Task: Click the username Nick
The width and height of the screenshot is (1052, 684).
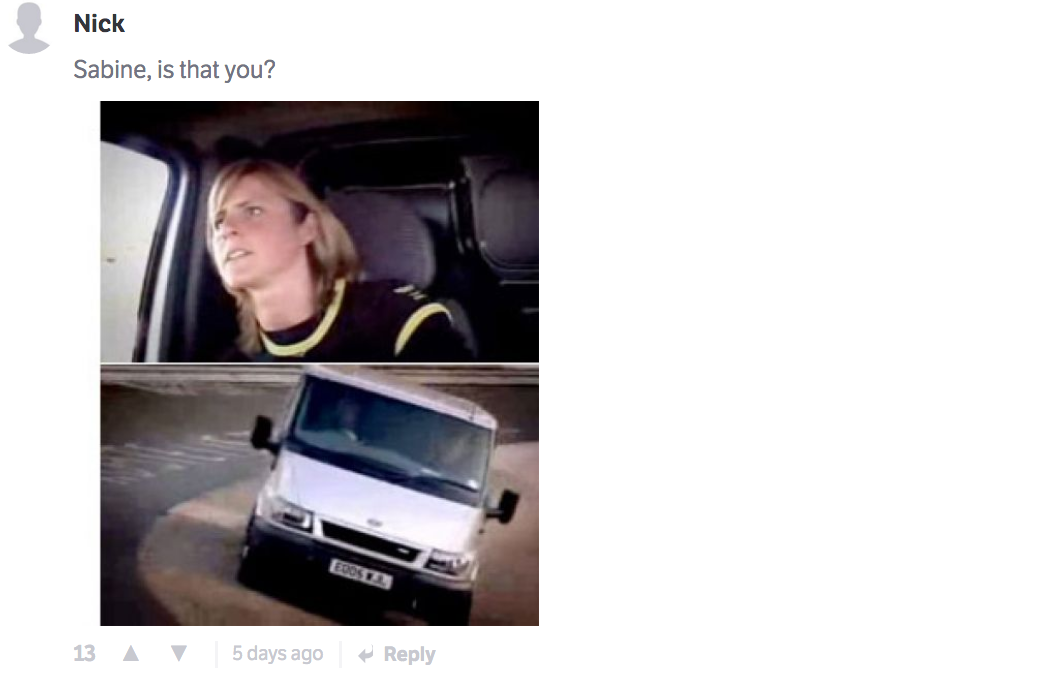Action: (99, 23)
